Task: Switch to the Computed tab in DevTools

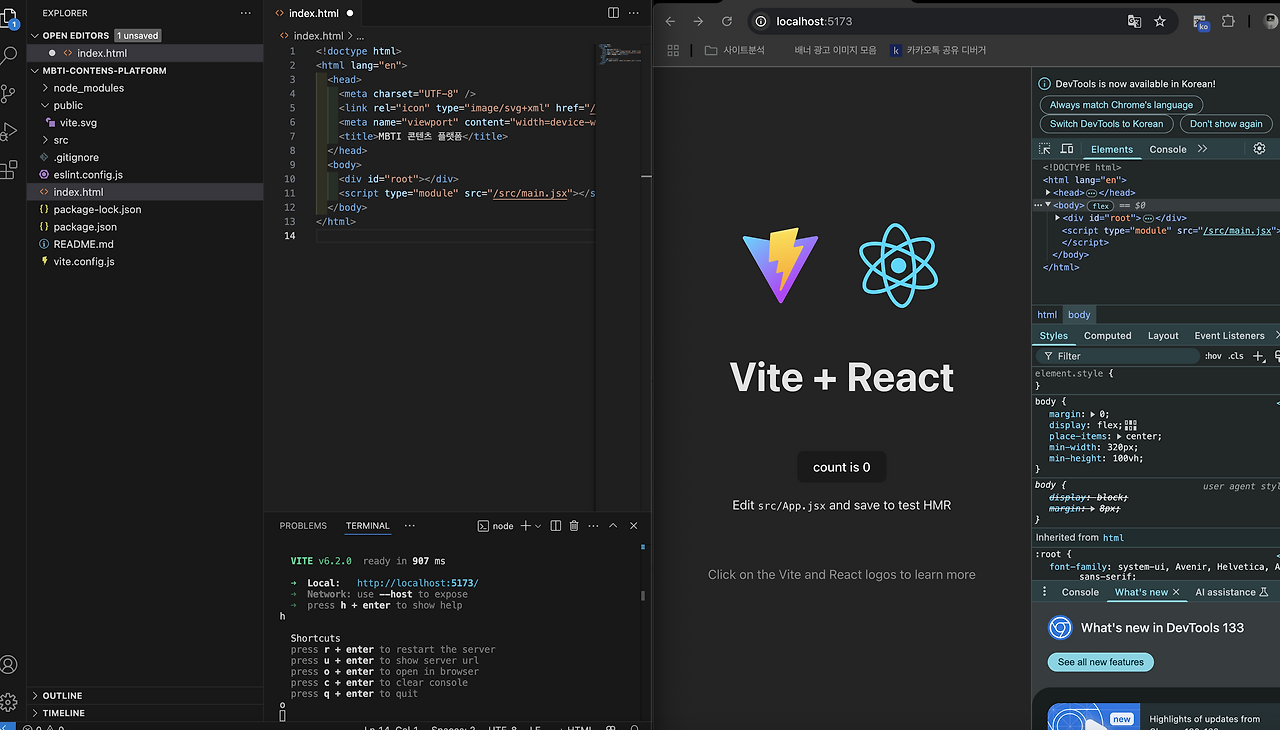Action: tap(1107, 336)
